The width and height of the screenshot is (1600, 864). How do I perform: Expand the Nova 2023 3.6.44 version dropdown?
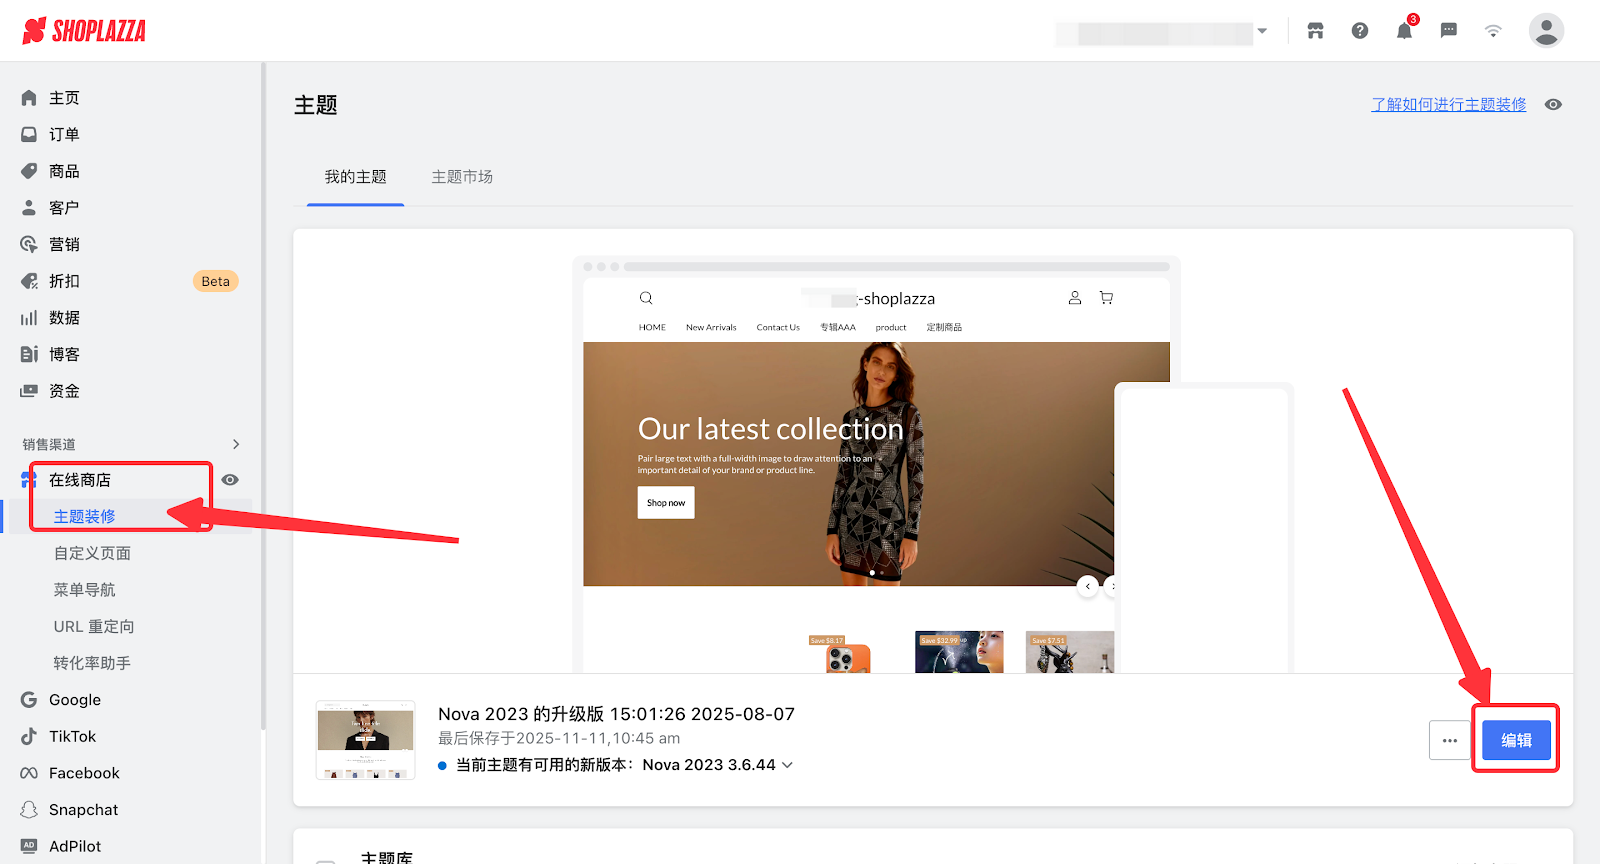coord(787,765)
